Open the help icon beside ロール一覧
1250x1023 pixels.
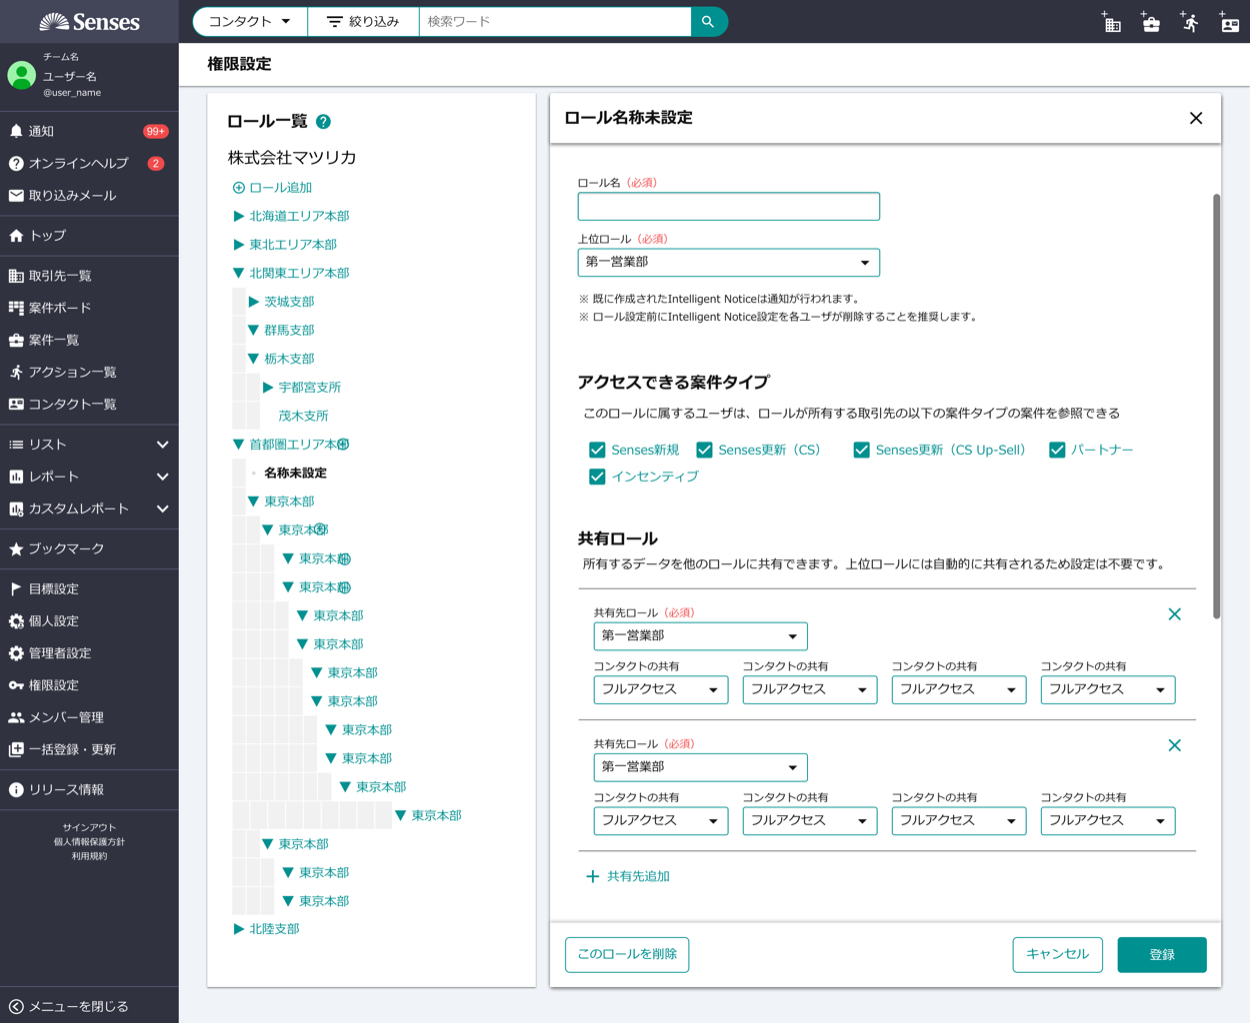click(323, 122)
